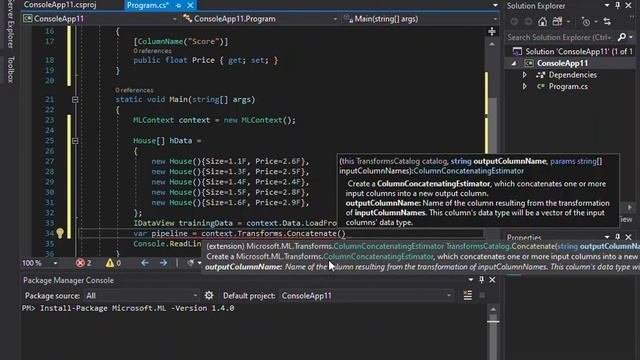Close the Program.cs tab
This screenshot has height=360, width=640.
click(x=190, y=6)
